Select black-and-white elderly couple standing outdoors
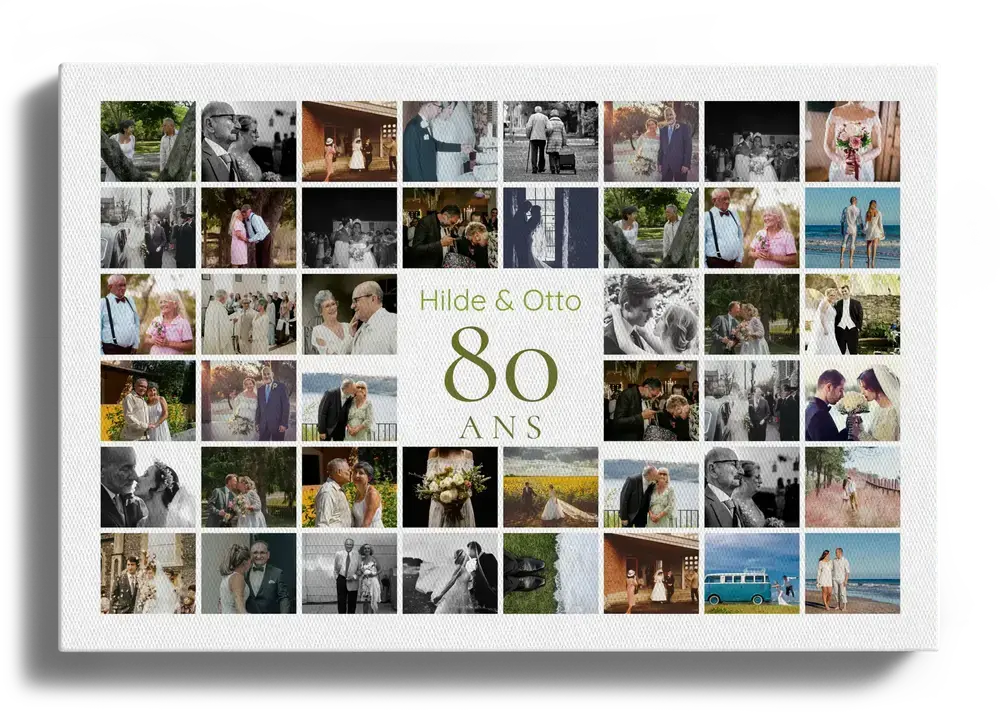 click(349, 574)
